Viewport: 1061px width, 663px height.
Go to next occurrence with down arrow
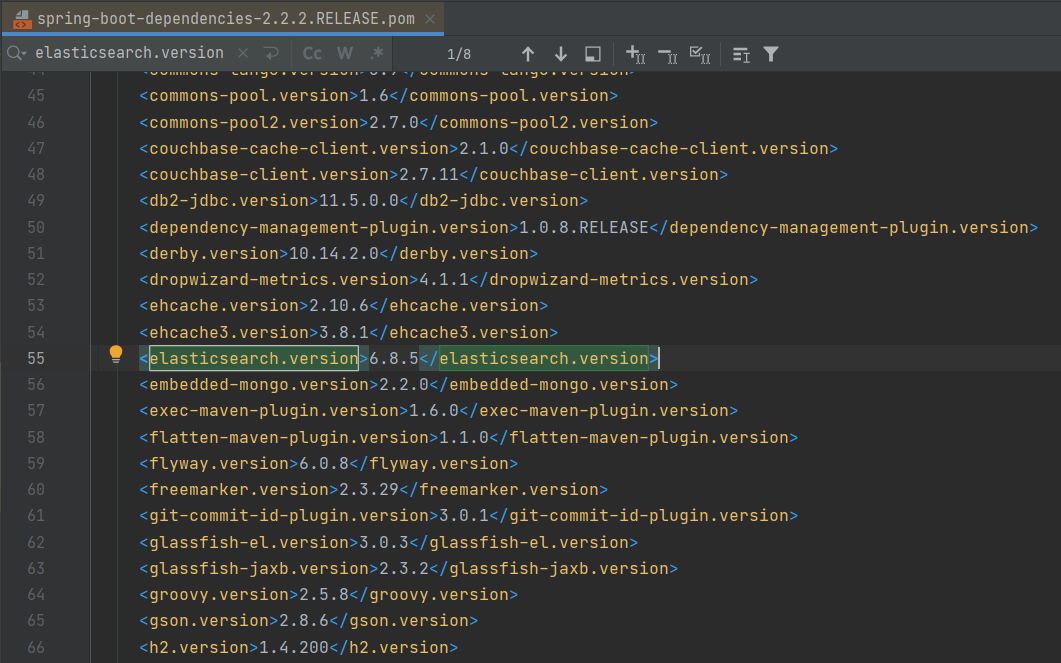coord(560,54)
